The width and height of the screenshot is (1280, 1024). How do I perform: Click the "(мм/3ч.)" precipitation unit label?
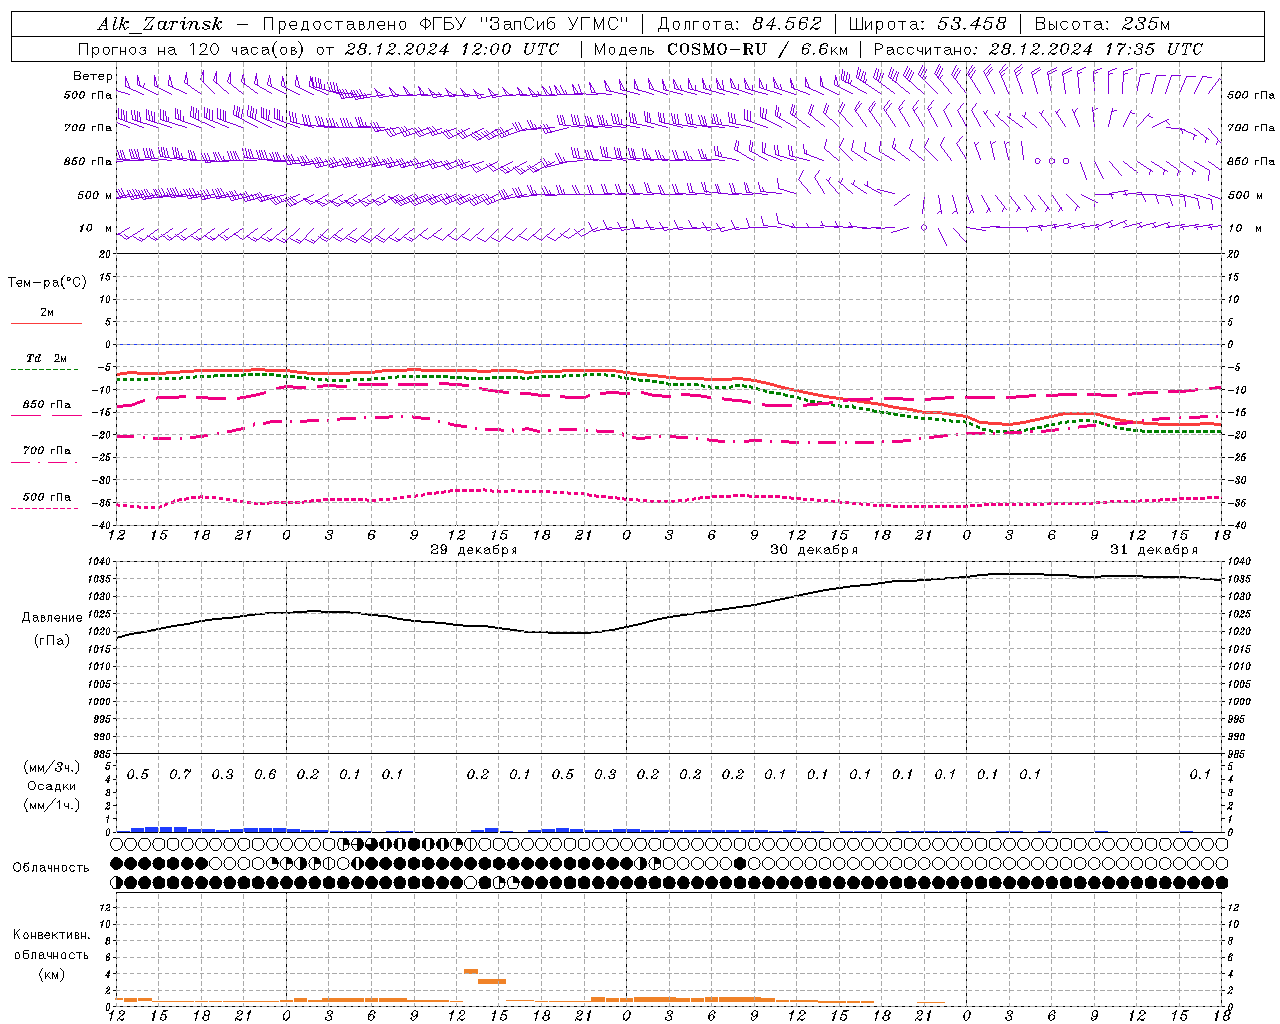click(52, 767)
